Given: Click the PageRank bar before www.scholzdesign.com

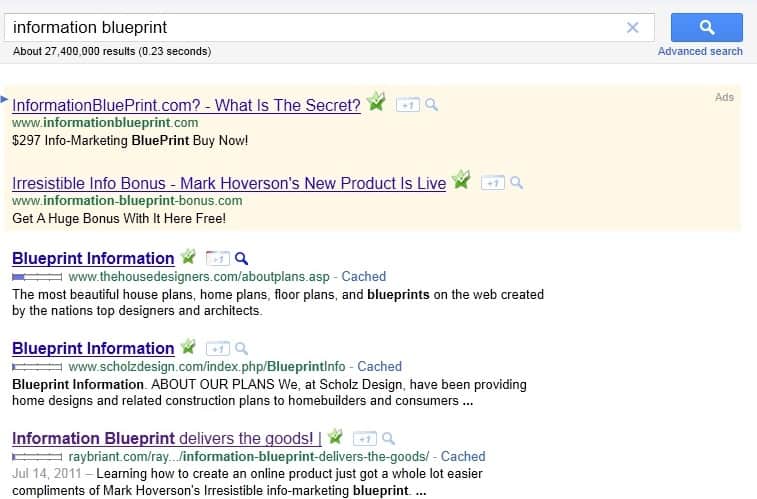Looking at the screenshot, I should (x=37, y=367).
